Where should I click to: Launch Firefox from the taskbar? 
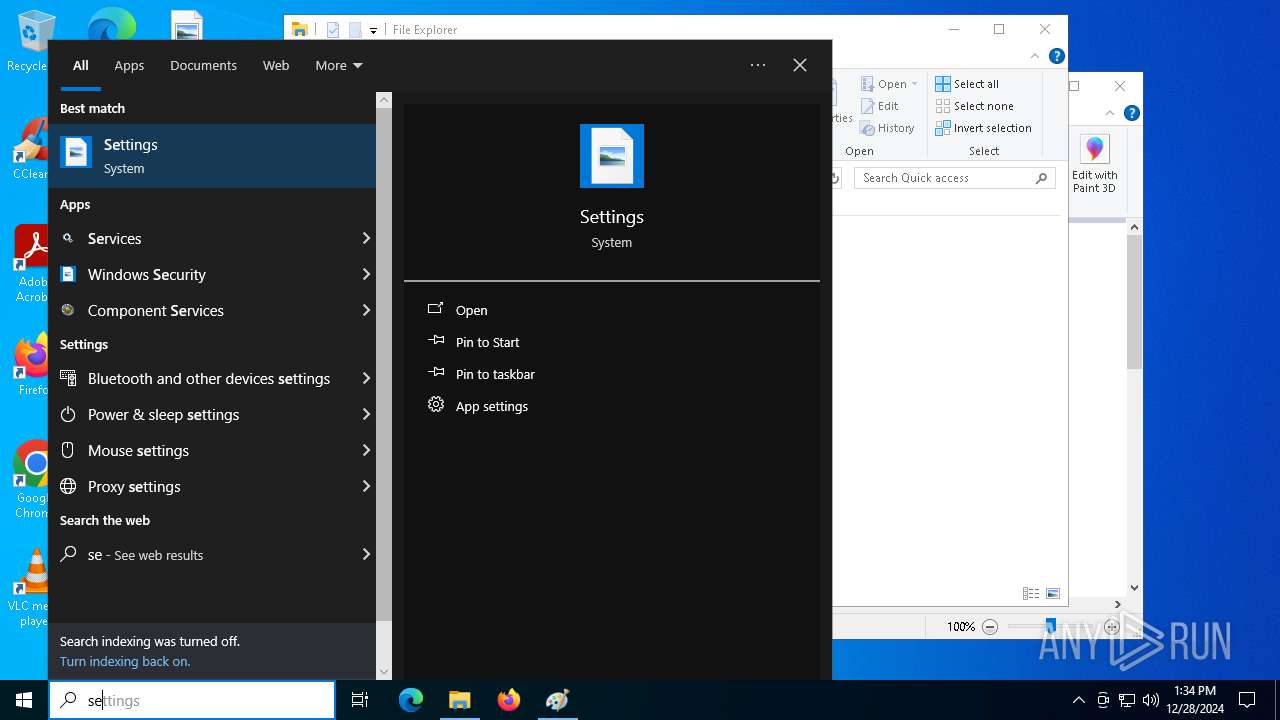click(509, 700)
